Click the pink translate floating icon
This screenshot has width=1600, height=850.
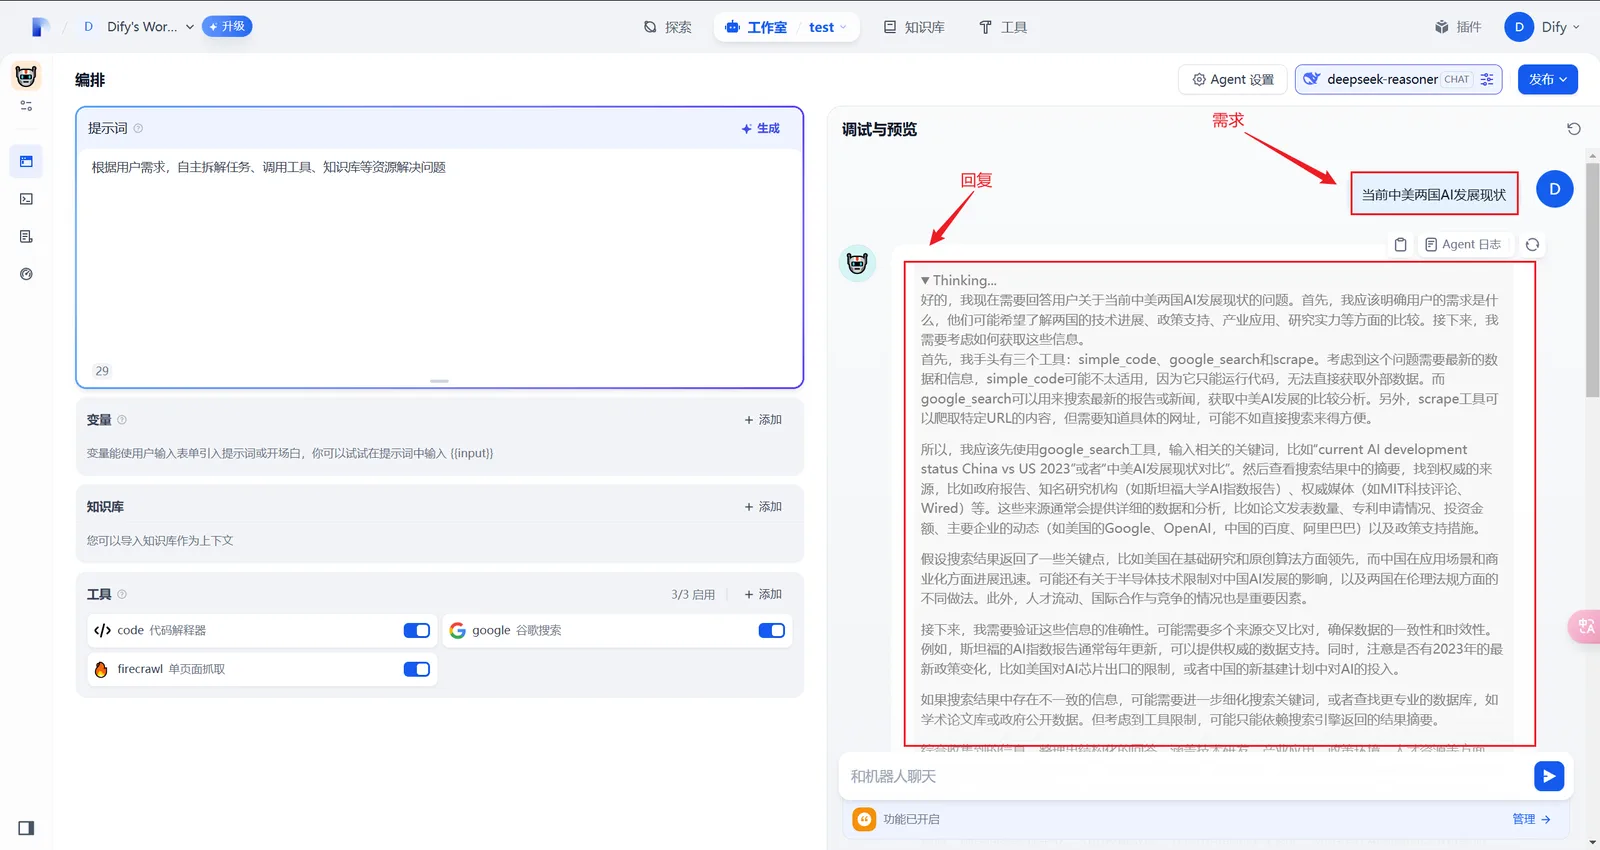pos(1585,627)
